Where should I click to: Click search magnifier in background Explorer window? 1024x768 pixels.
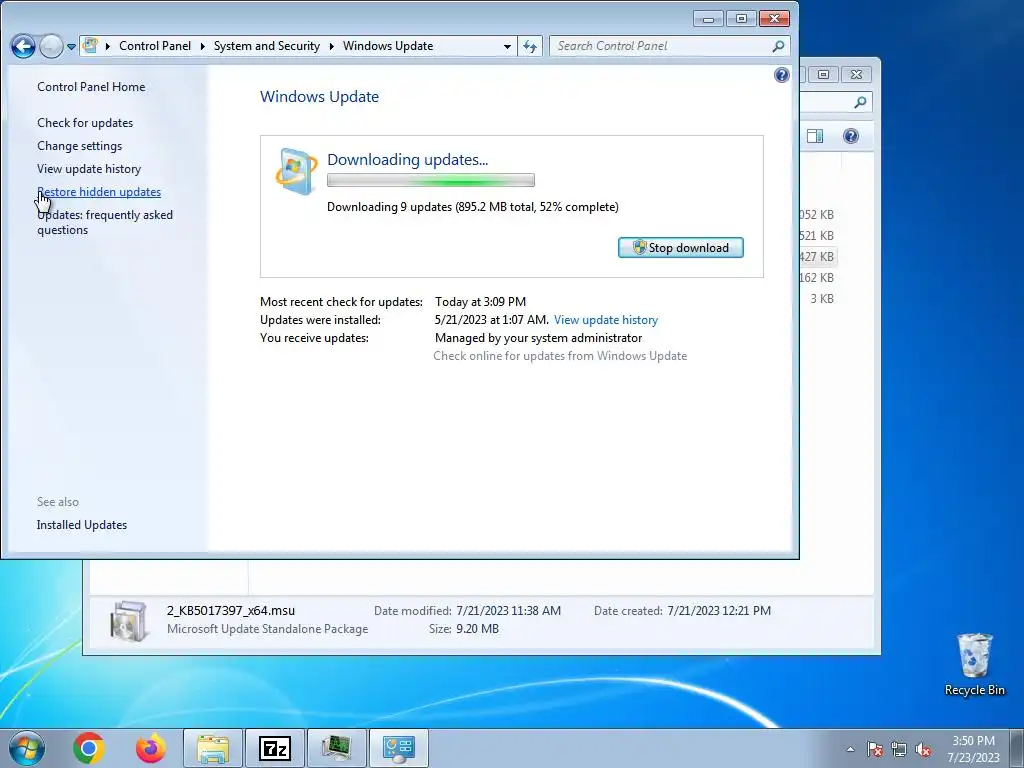(860, 103)
